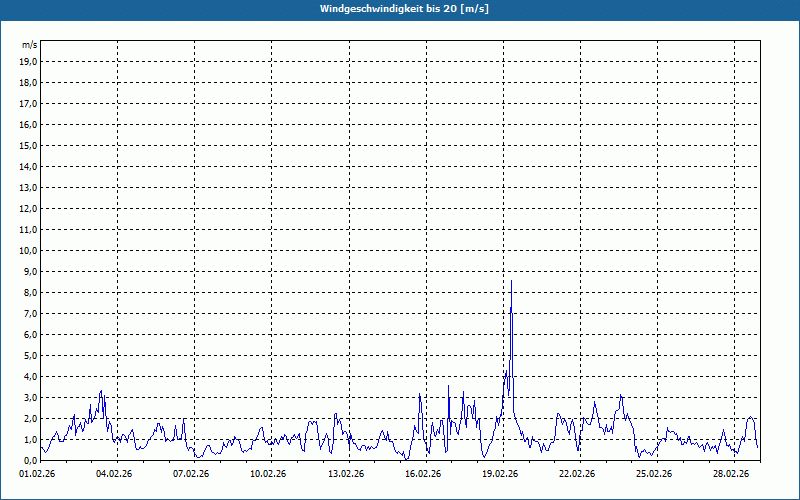Click the 9,0 y-axis value label
800x500 pixels.
[x=30, y=272]
